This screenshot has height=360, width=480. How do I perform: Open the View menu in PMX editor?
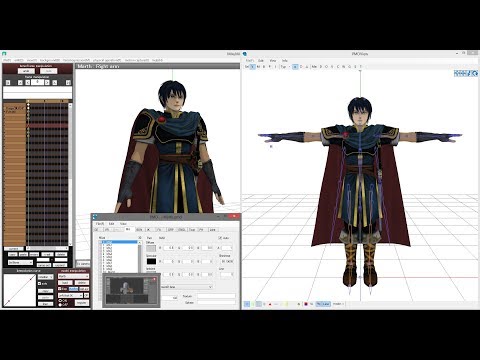point(123,224)
